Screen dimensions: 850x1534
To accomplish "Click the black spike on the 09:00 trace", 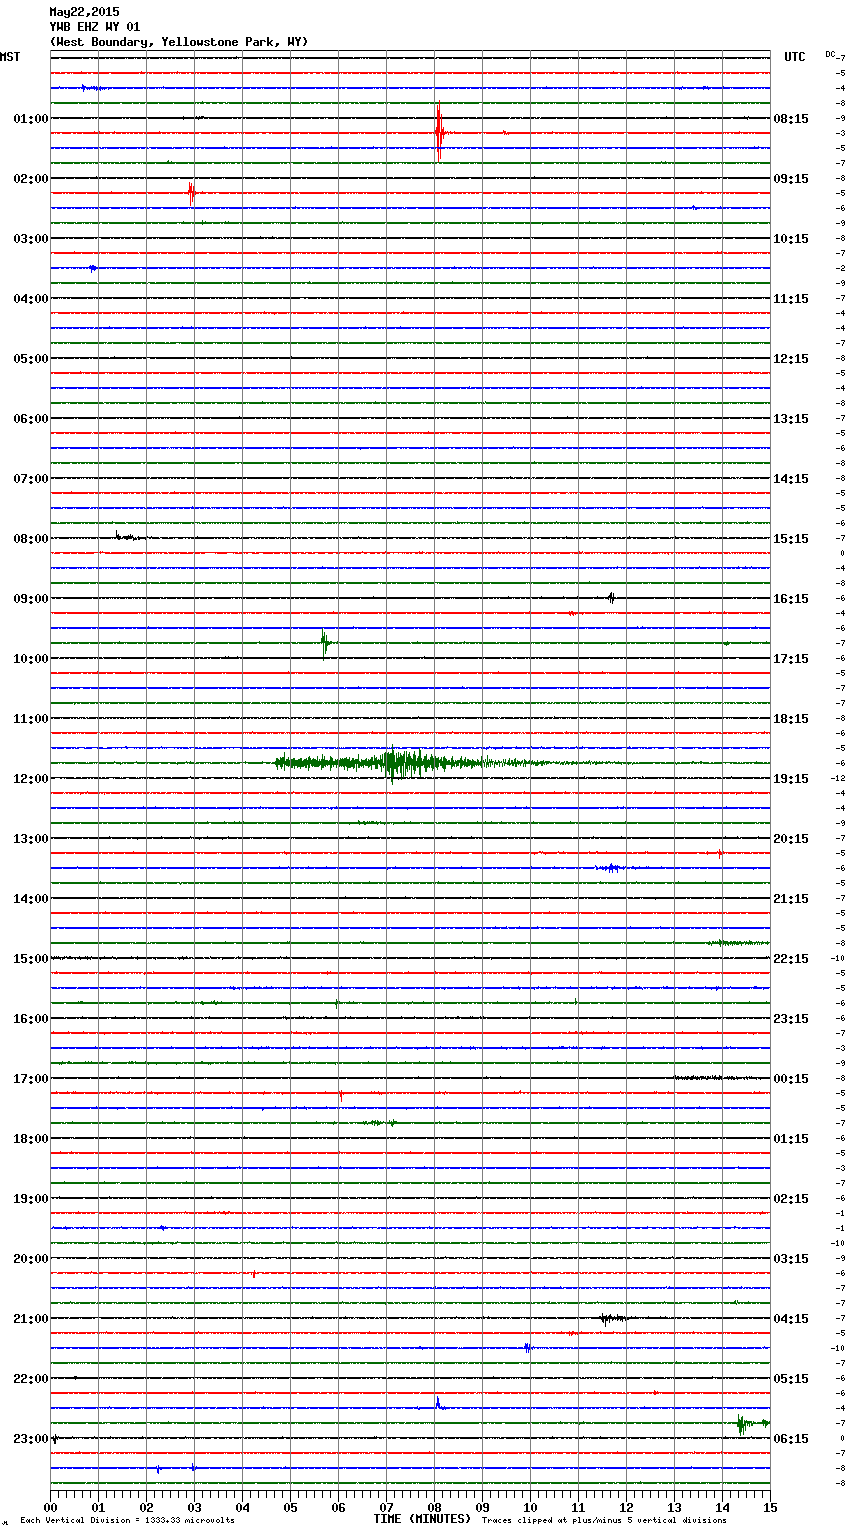I will pos(611,598).
